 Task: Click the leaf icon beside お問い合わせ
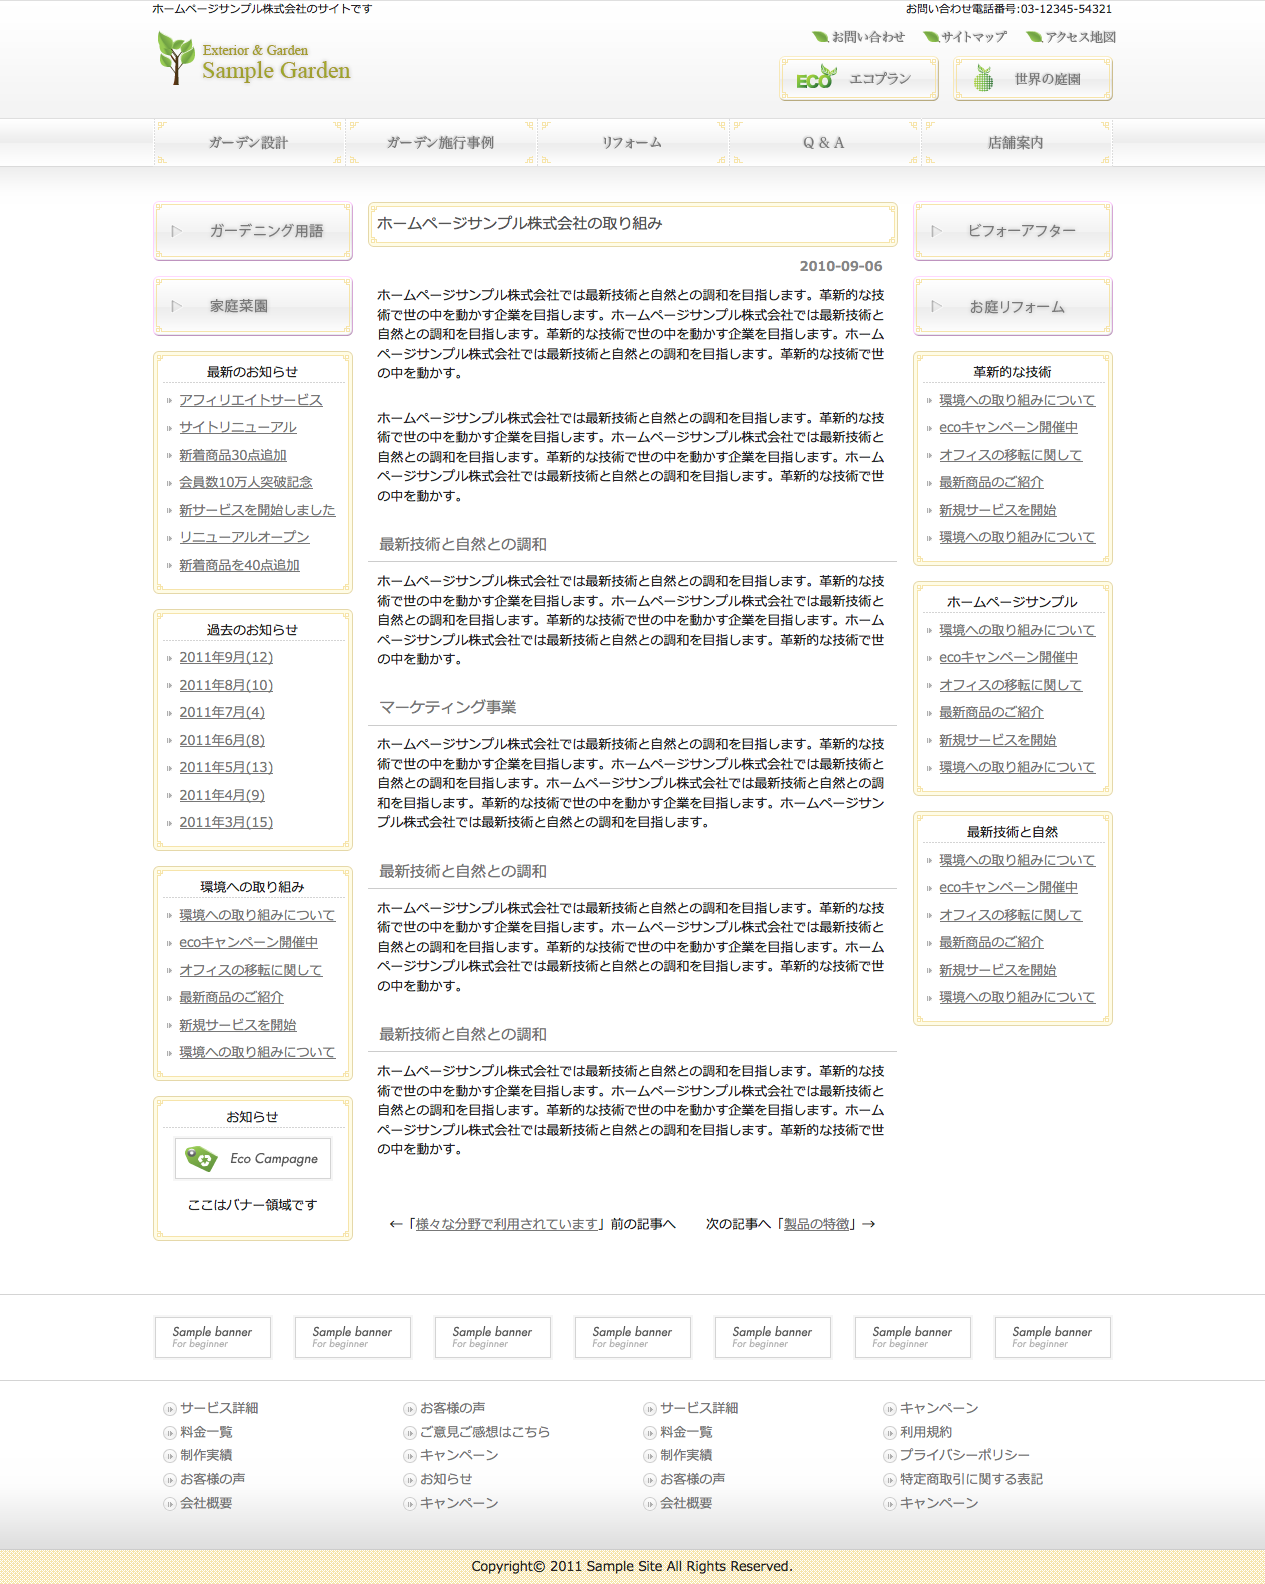[820, 37]
